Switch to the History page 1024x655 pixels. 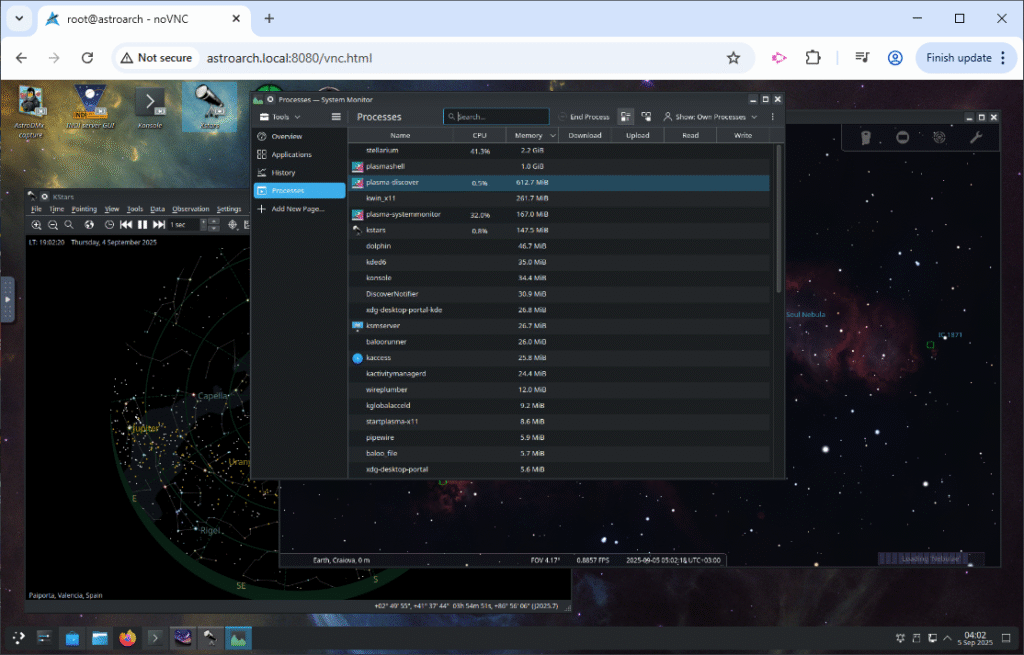300,173
